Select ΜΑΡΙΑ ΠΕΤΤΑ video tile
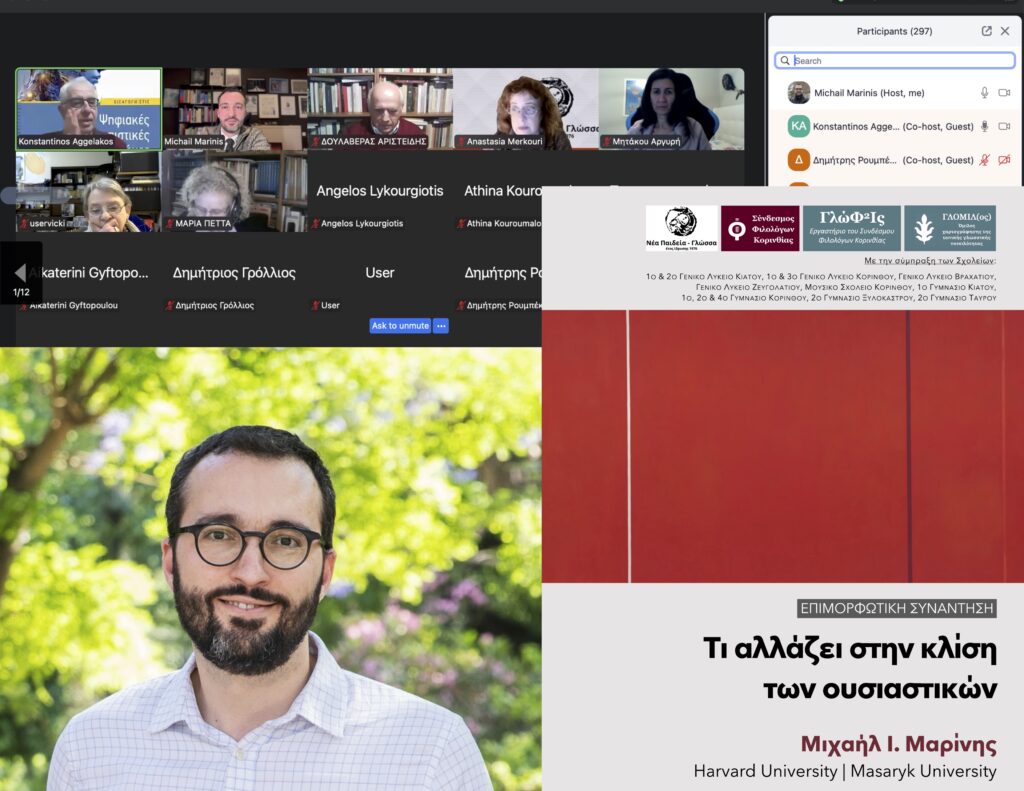Viewport: 1024px width, 791px height. pos(234,190)
